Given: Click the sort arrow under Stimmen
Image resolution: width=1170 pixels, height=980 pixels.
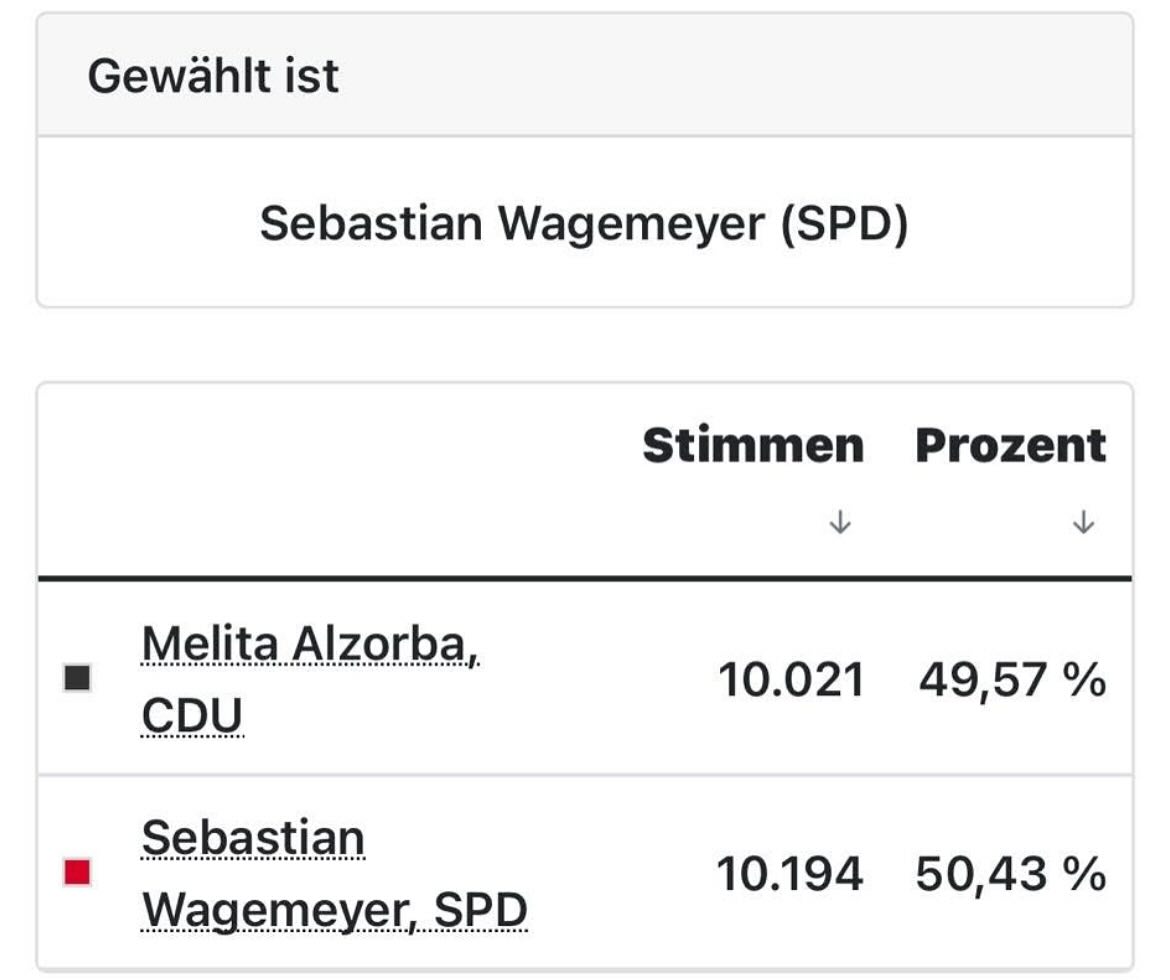Looking at the screenshot, I should 840,522.
